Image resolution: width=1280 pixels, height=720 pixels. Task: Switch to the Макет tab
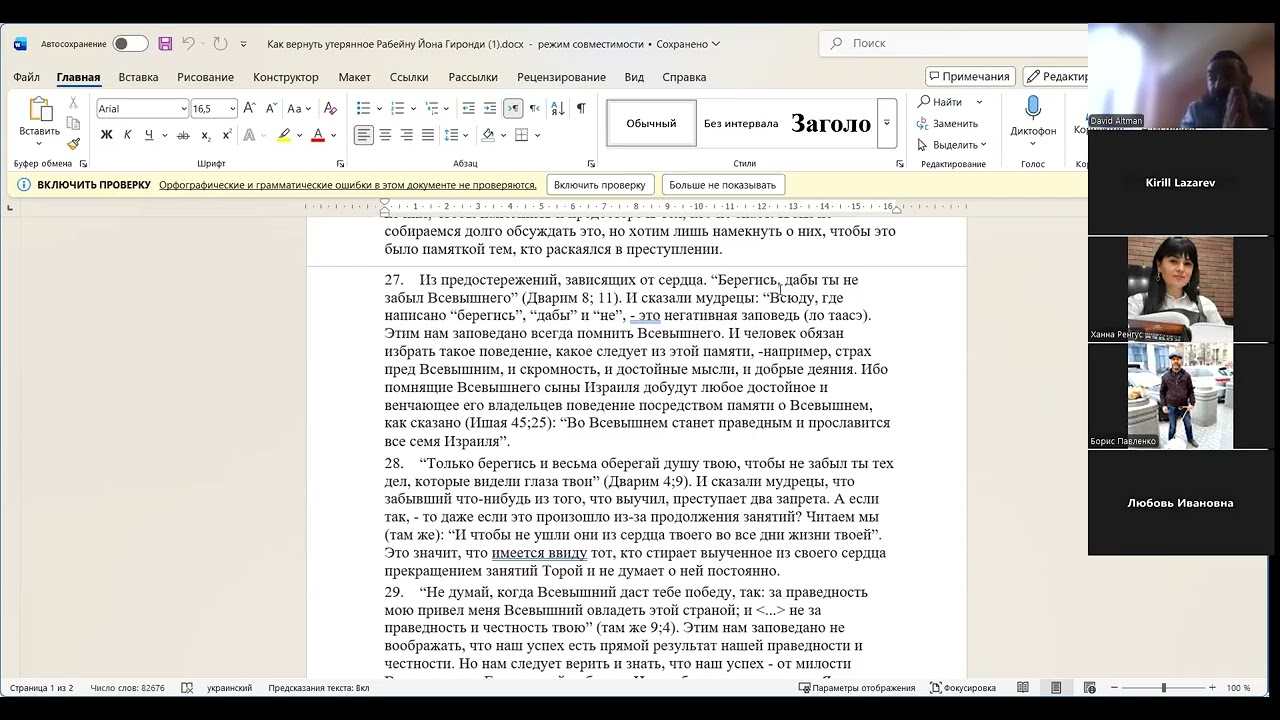[354, 77]
